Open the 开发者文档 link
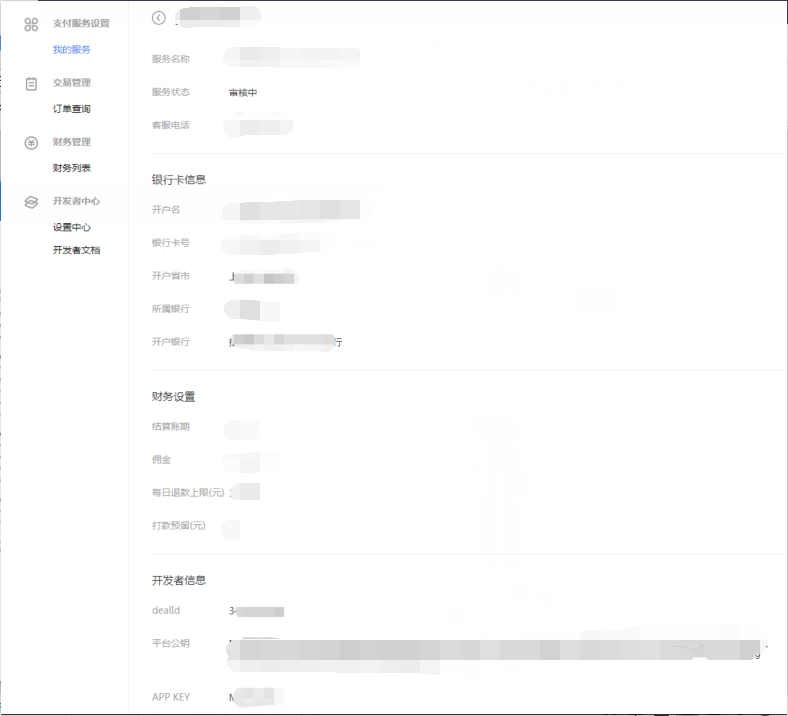The image size is (788, 716). coord(76,250)
